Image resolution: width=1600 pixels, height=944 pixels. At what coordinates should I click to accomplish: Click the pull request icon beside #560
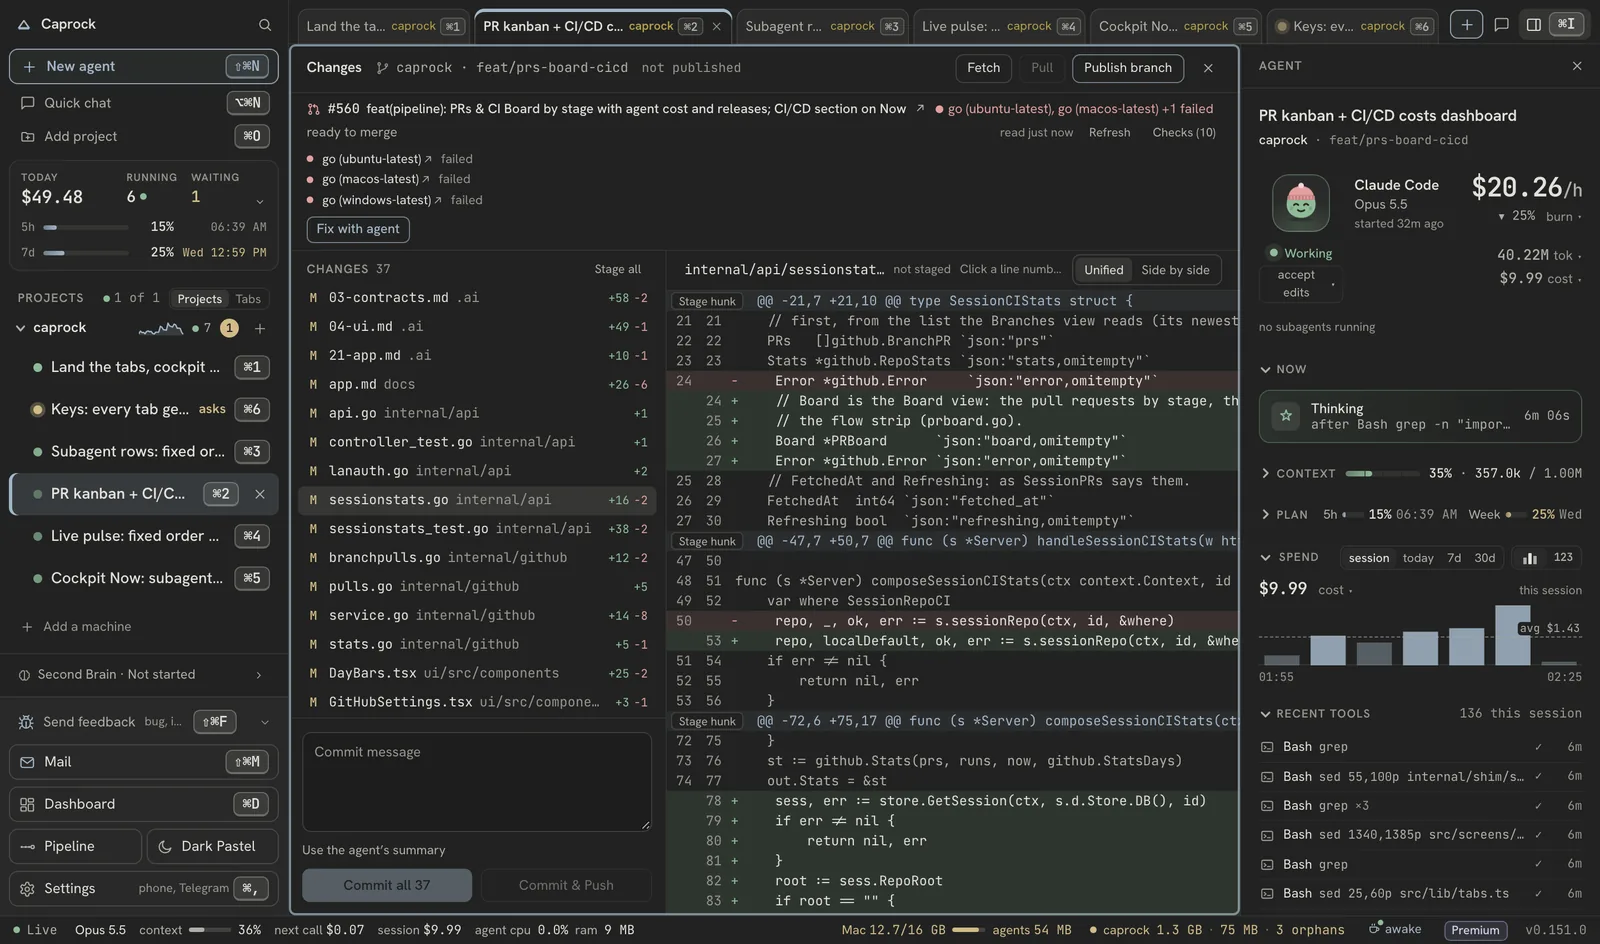314,109
